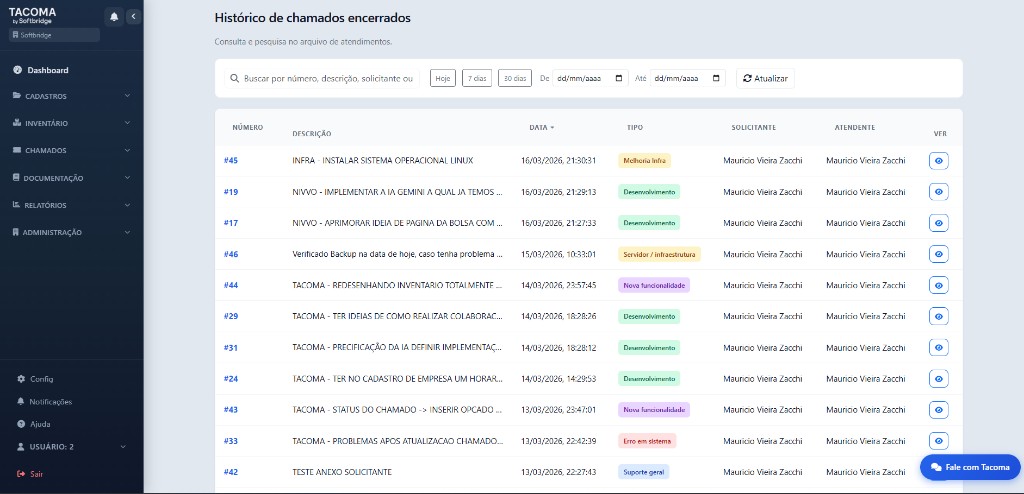Collapse the sidebar with the arrow button

coord(134,16)
